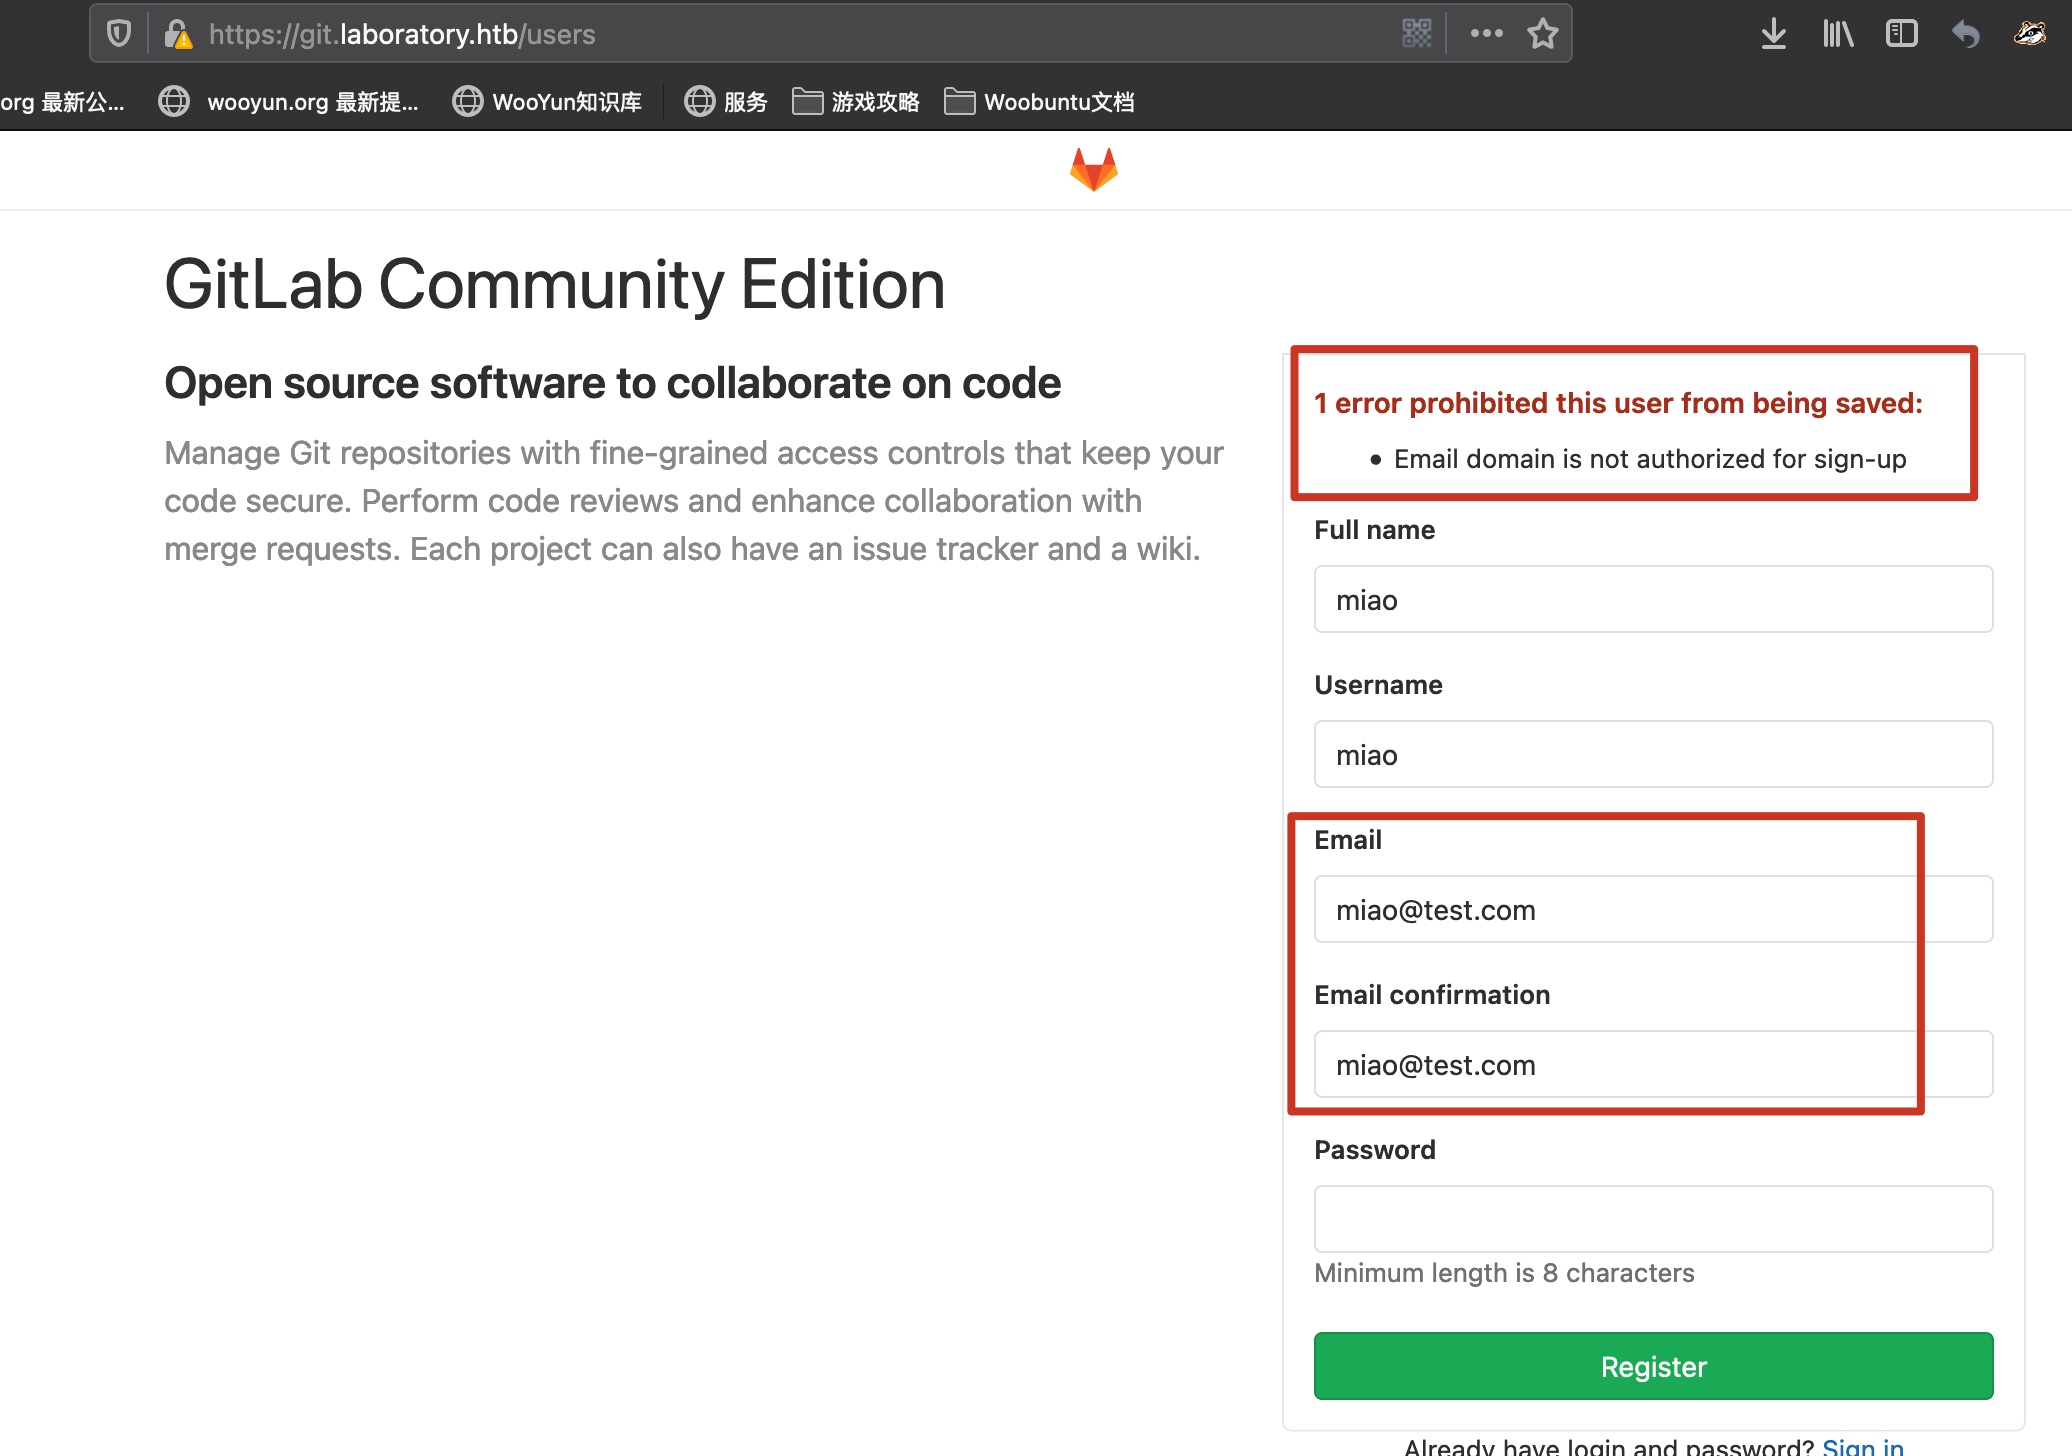Image resolution: width=2072 pixels, height=1456 pixels.
Task: Open the page actions three-dots menu
Action: pyautogui.click(x=1486, y=34)
